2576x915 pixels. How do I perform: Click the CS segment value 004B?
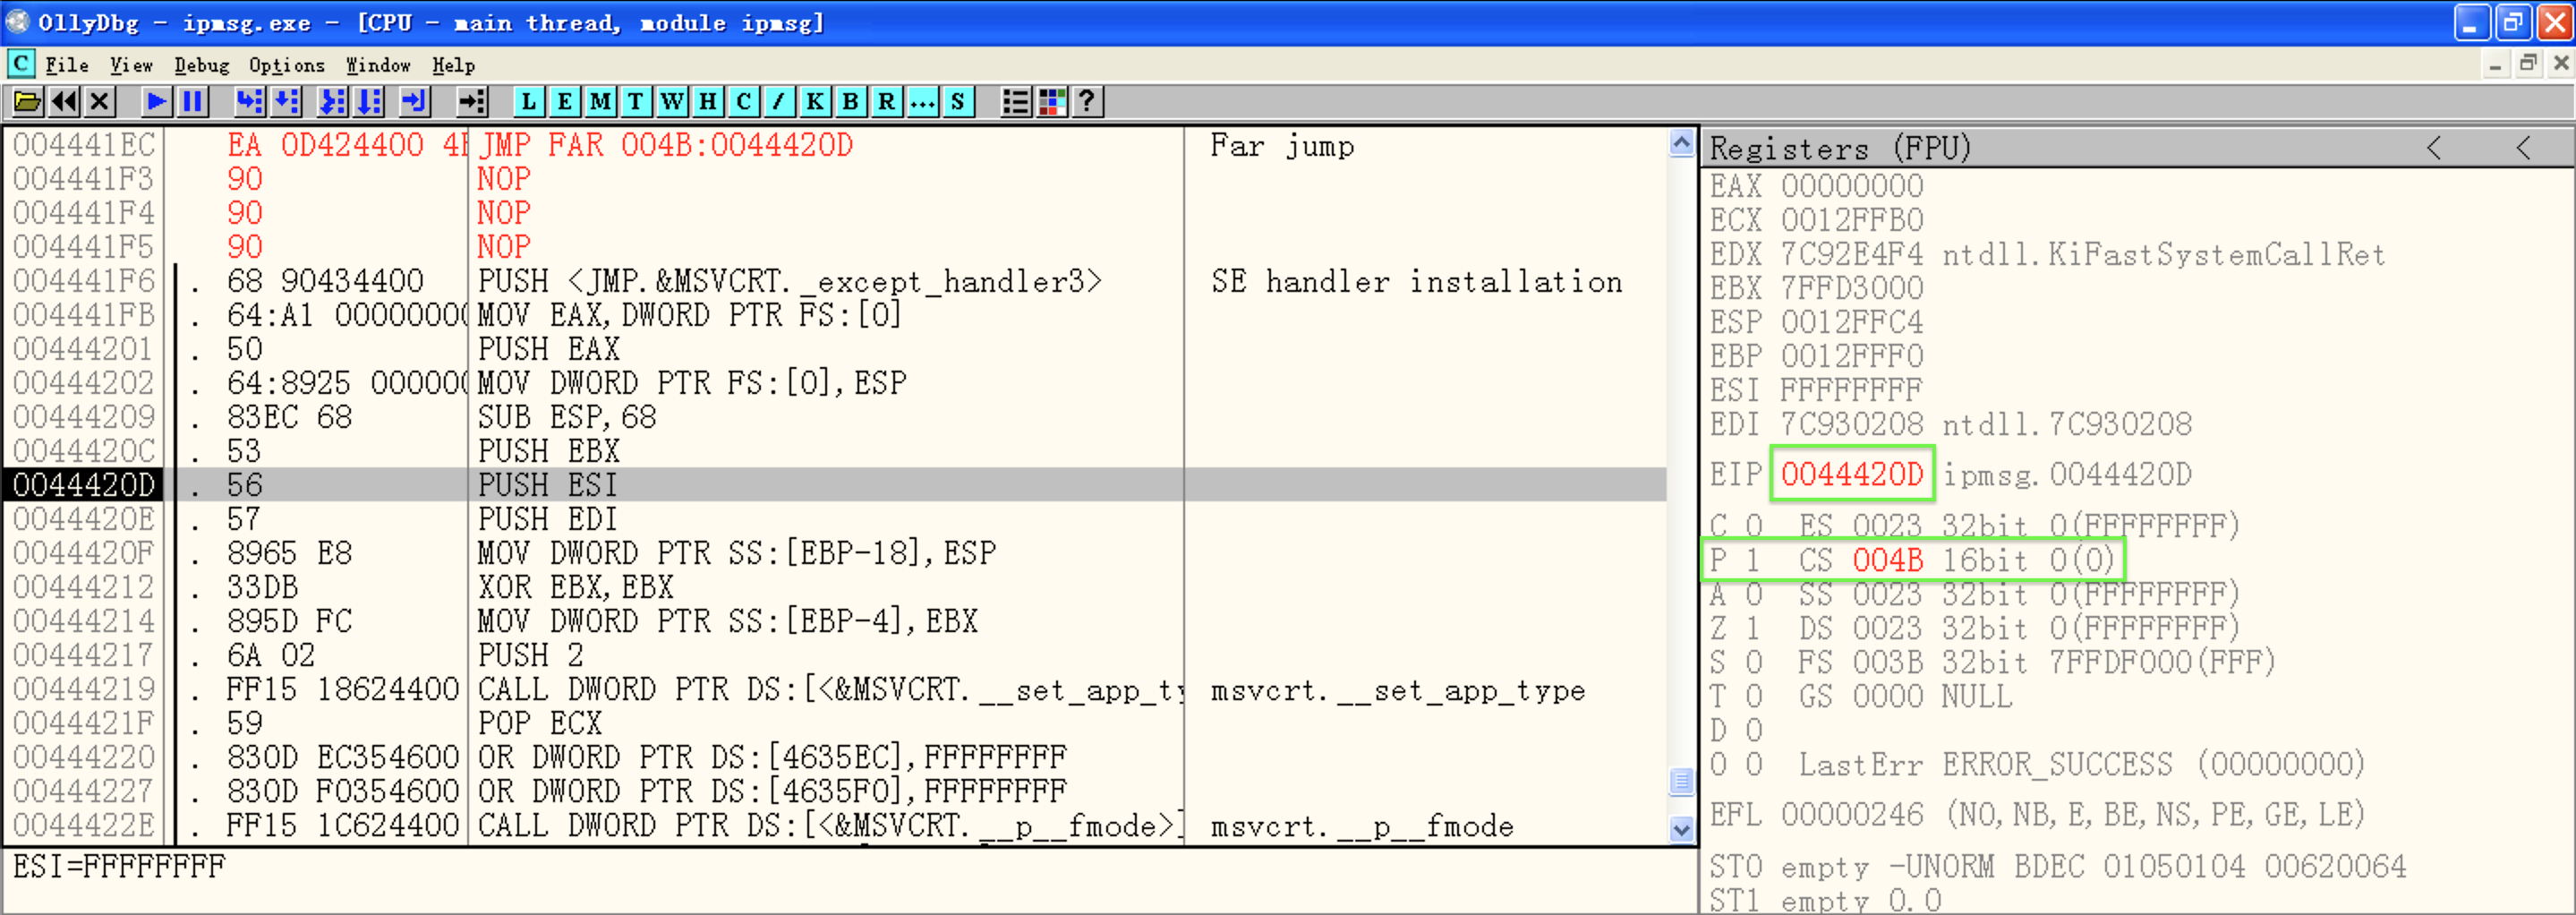[1888, 560]
